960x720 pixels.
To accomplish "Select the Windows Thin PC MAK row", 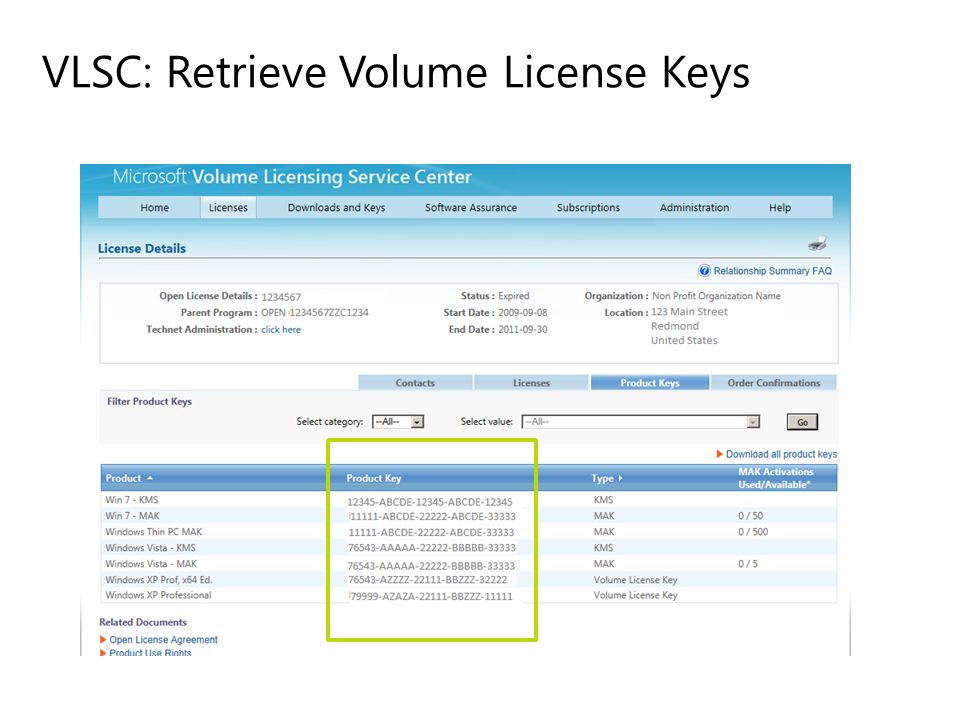I will pos(468,531).
